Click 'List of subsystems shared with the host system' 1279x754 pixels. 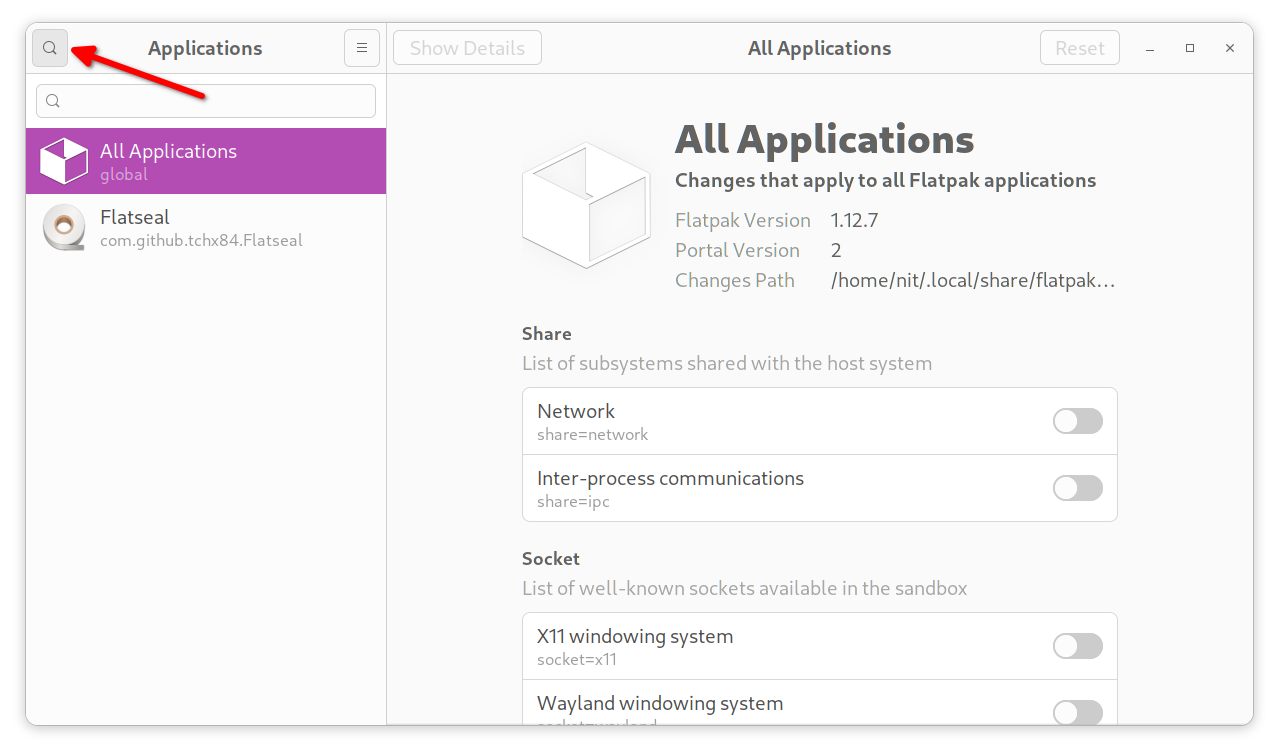tap(727, 363)
